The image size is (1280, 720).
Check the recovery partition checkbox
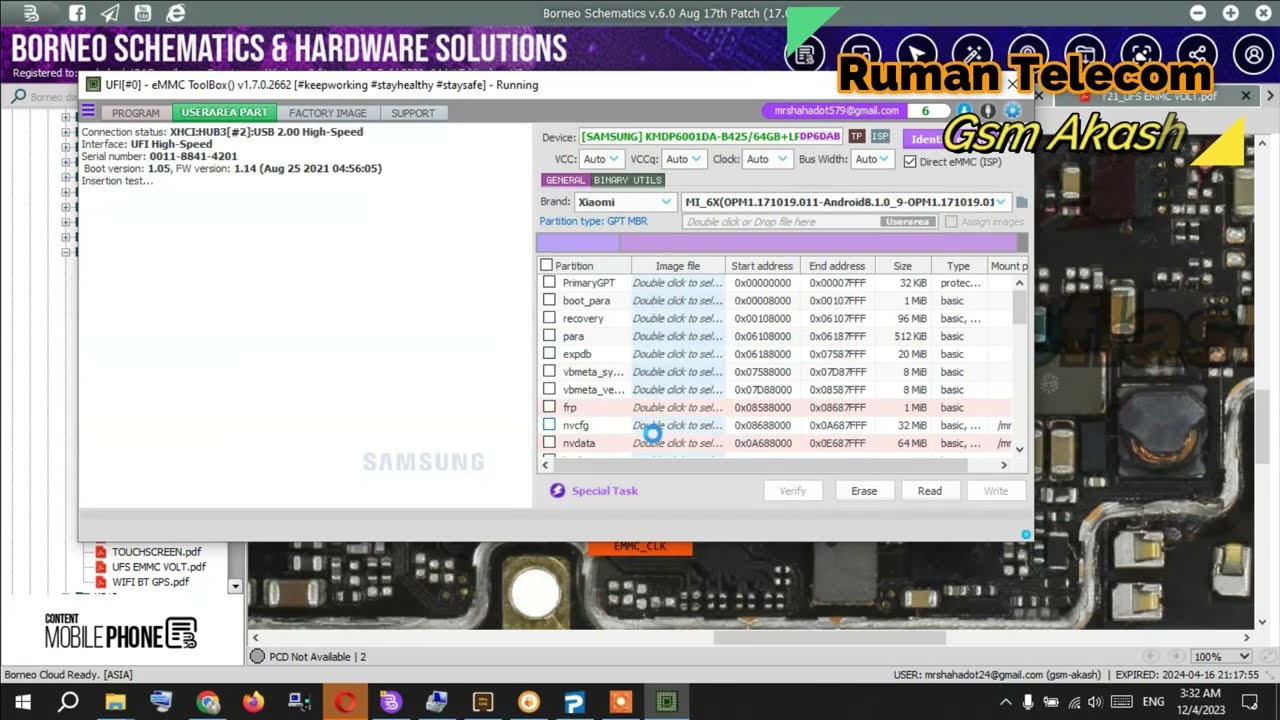click(549, 318)
